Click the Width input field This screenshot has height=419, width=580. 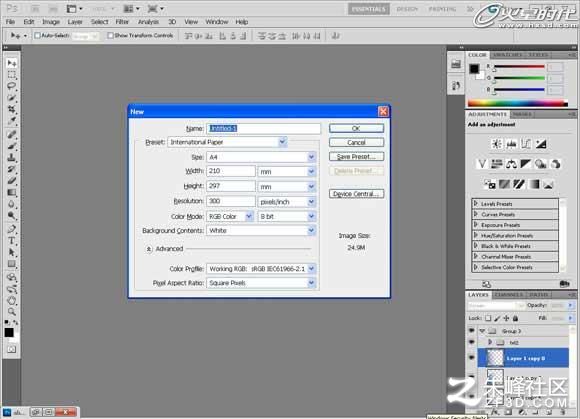tap(231, 171)
